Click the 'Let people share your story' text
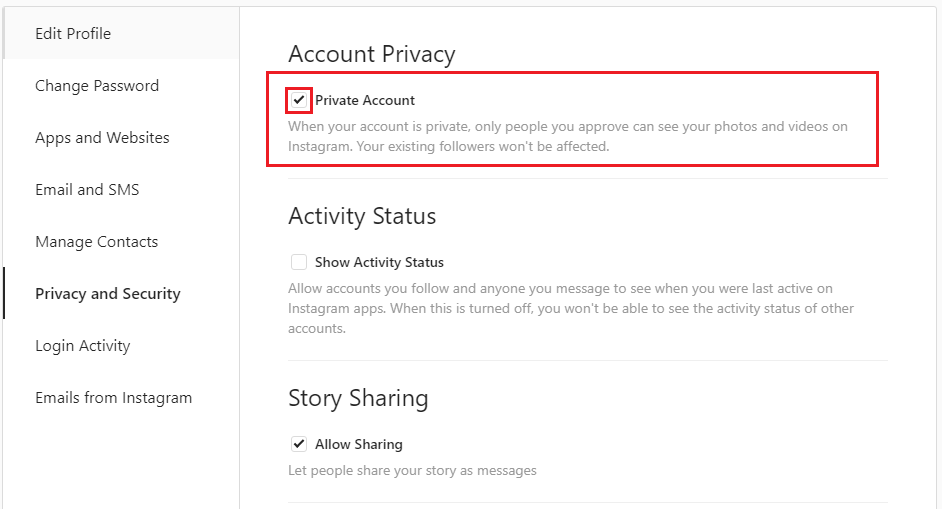Viewport: 942px width, 509px height. pyautogui.click(x=412, y=470)
